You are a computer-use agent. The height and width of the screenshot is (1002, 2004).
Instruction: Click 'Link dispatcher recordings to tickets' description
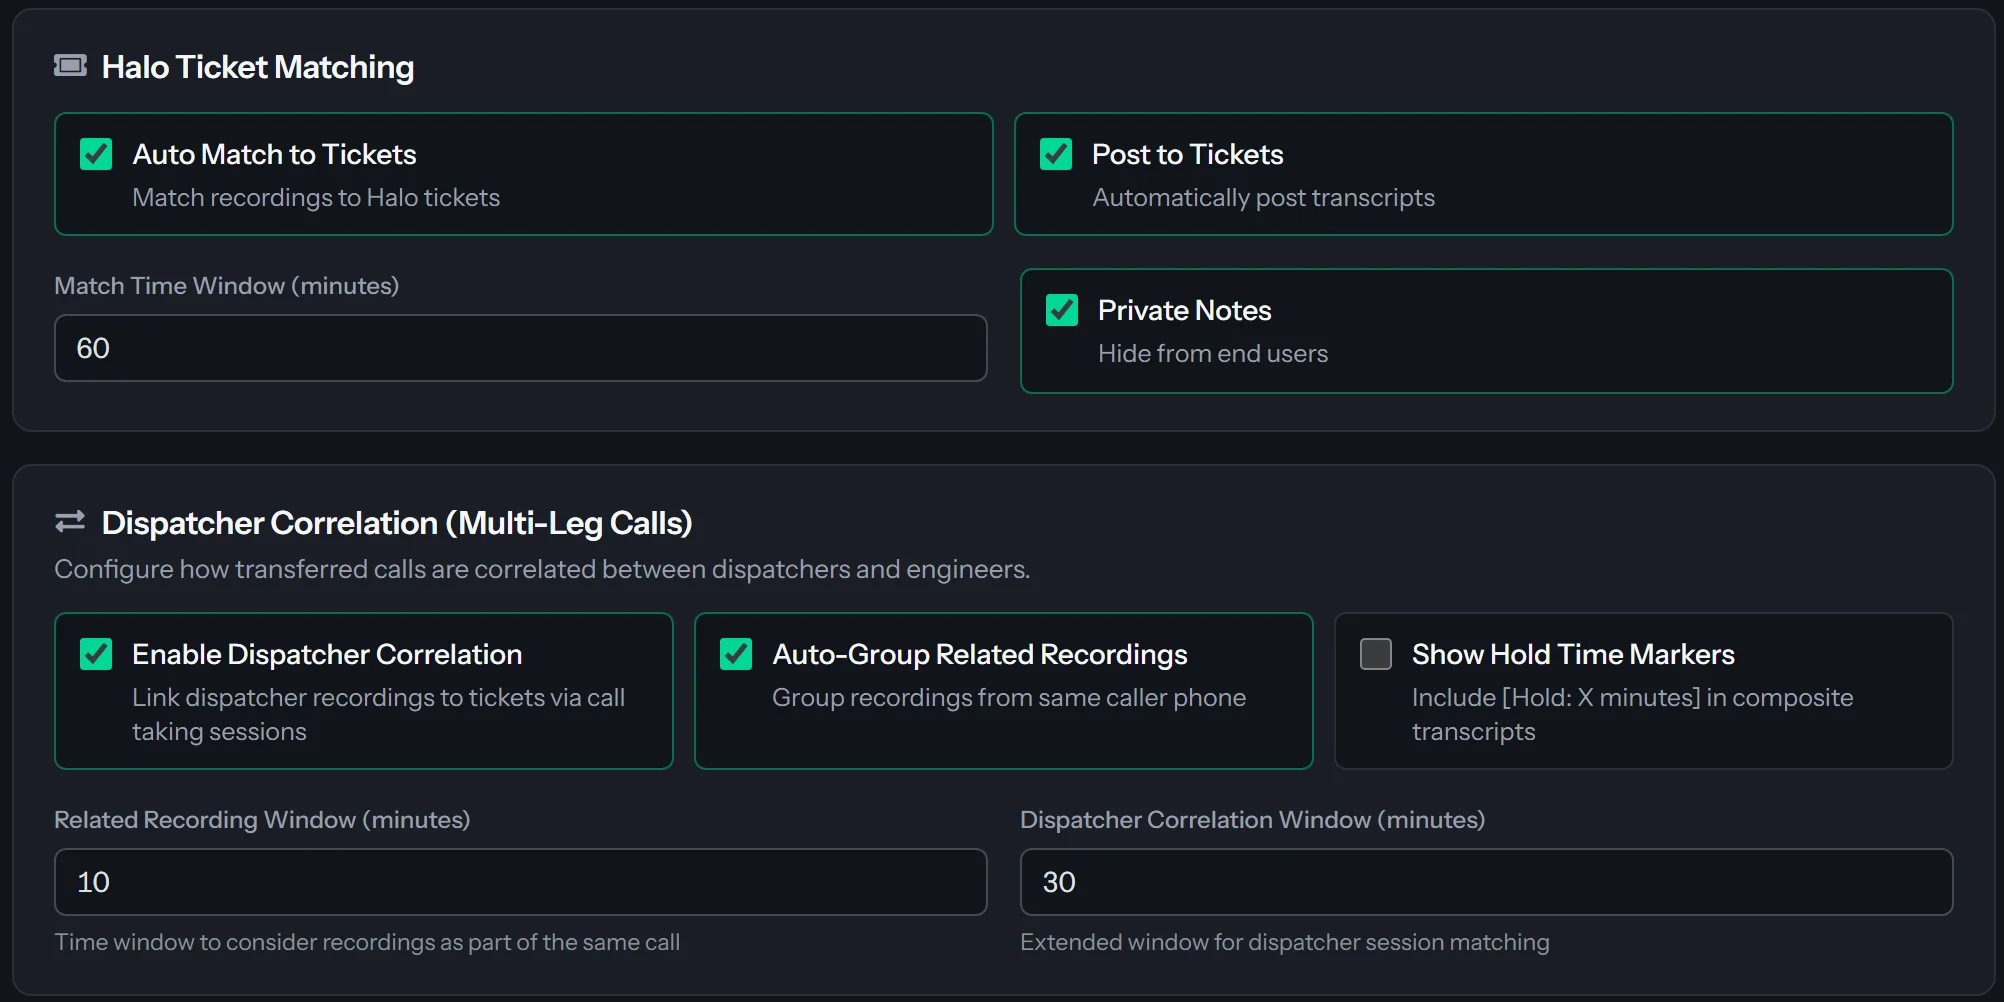point(378,714)
